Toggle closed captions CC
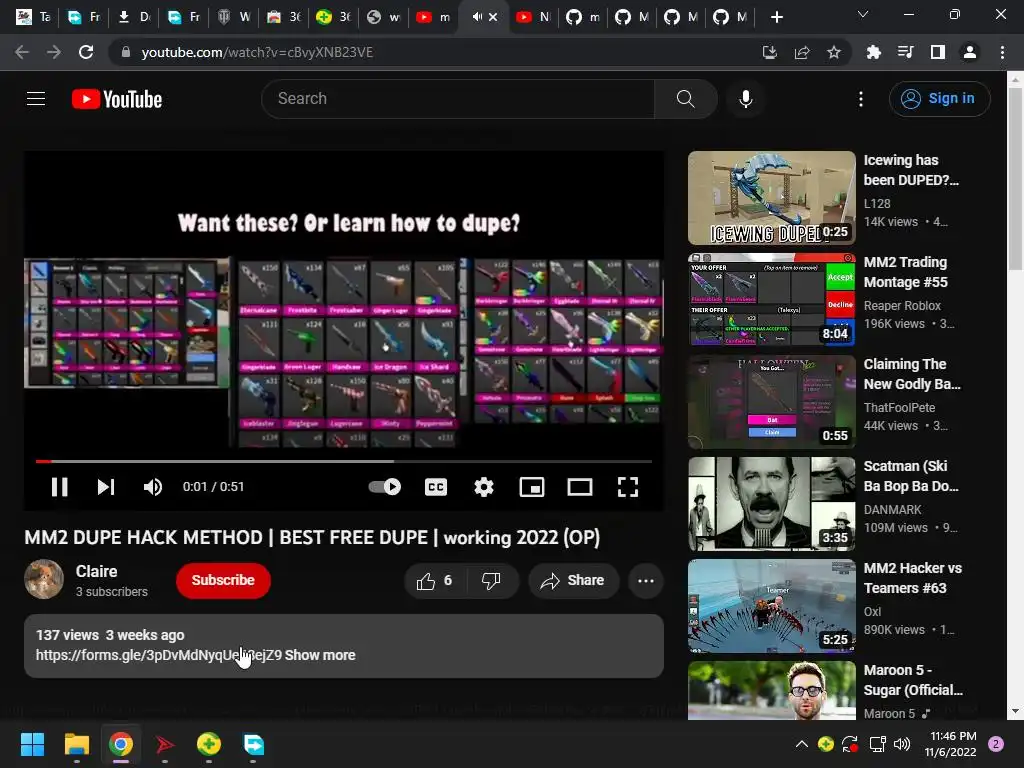 [436, 487]
